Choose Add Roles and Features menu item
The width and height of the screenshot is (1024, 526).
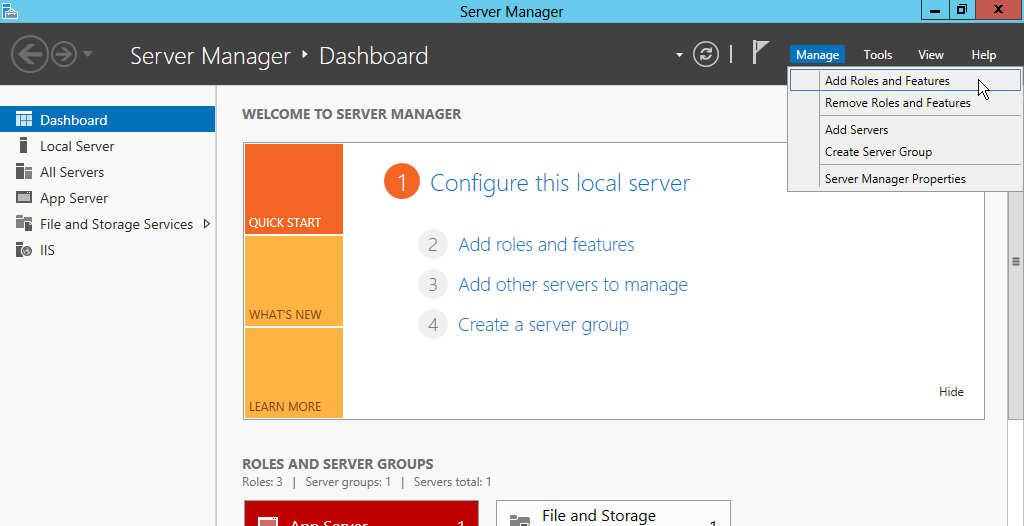(904, 81)
